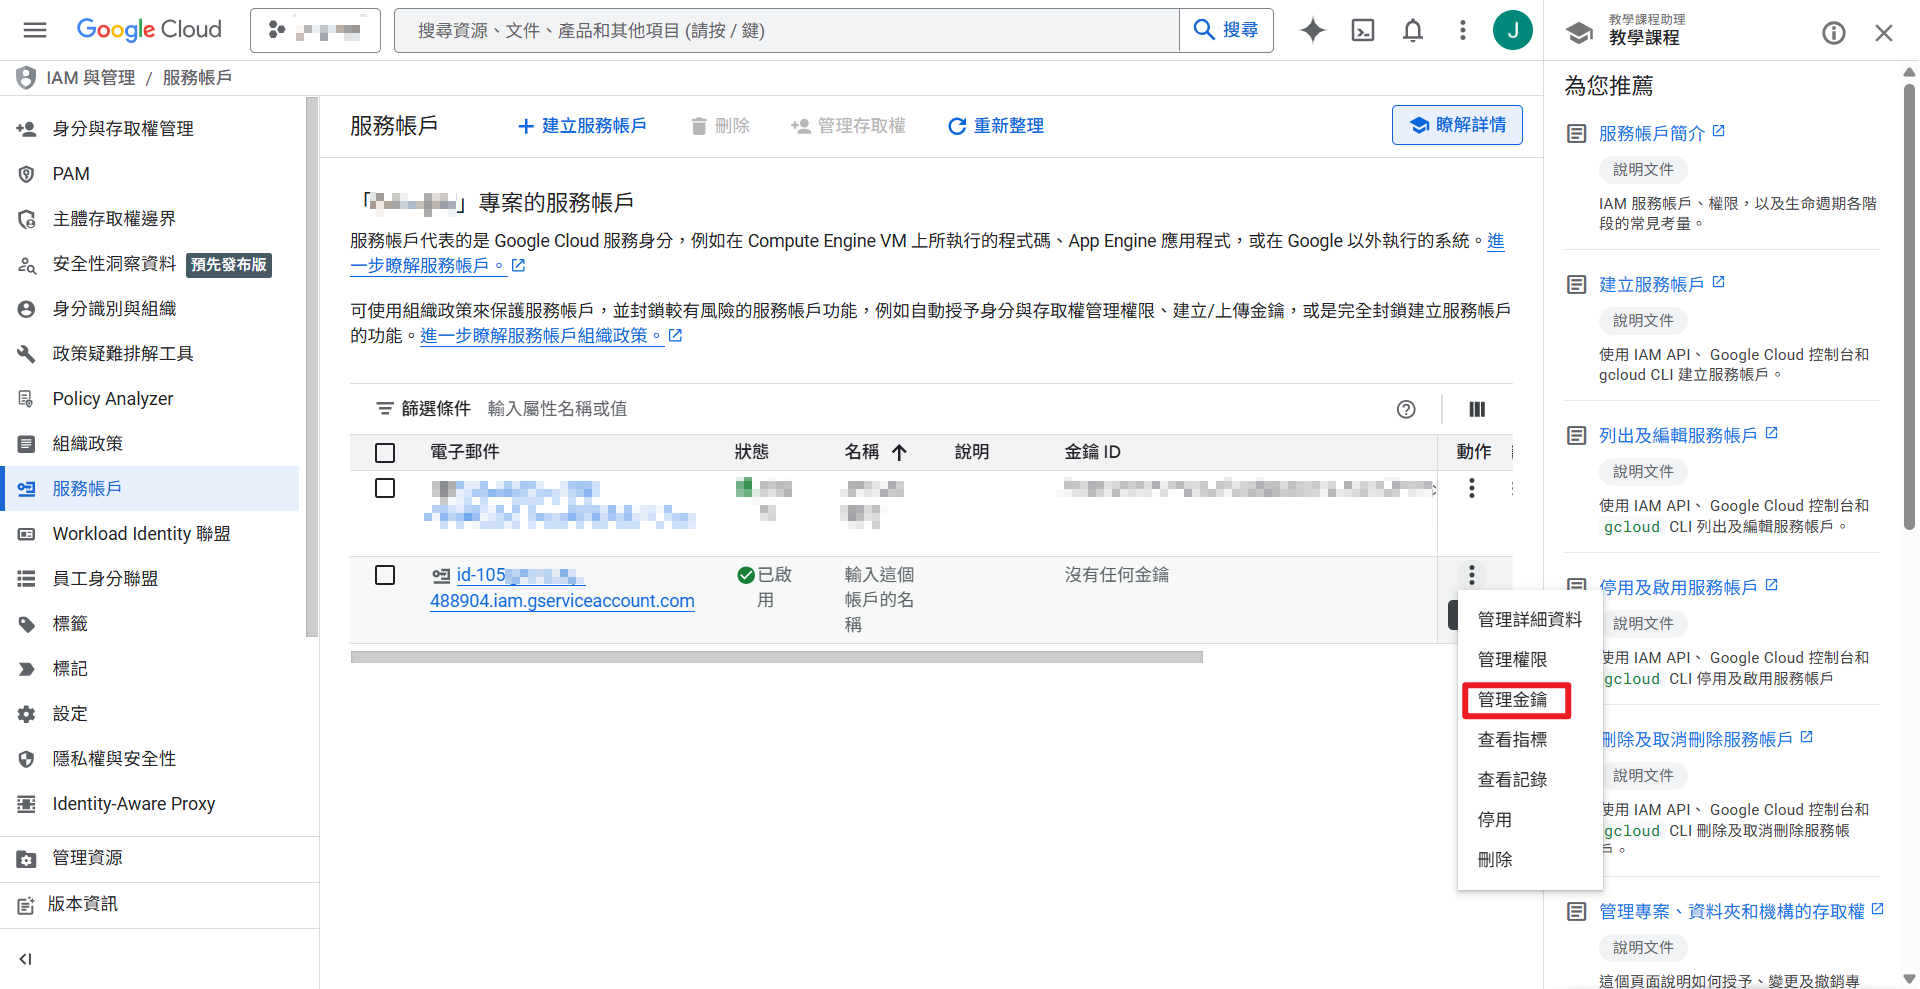Click the filter icon beside 篩選條件
The image size is (1920, 989).
pos(385,408)
